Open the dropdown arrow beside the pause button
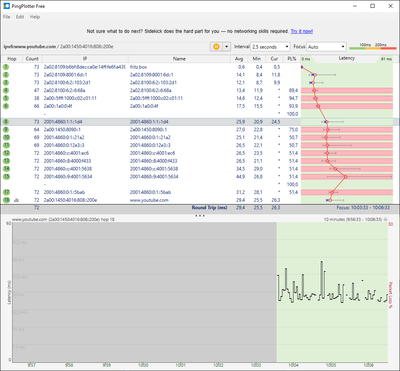This screenshot has height=371, width=400. tap(226, 47)
